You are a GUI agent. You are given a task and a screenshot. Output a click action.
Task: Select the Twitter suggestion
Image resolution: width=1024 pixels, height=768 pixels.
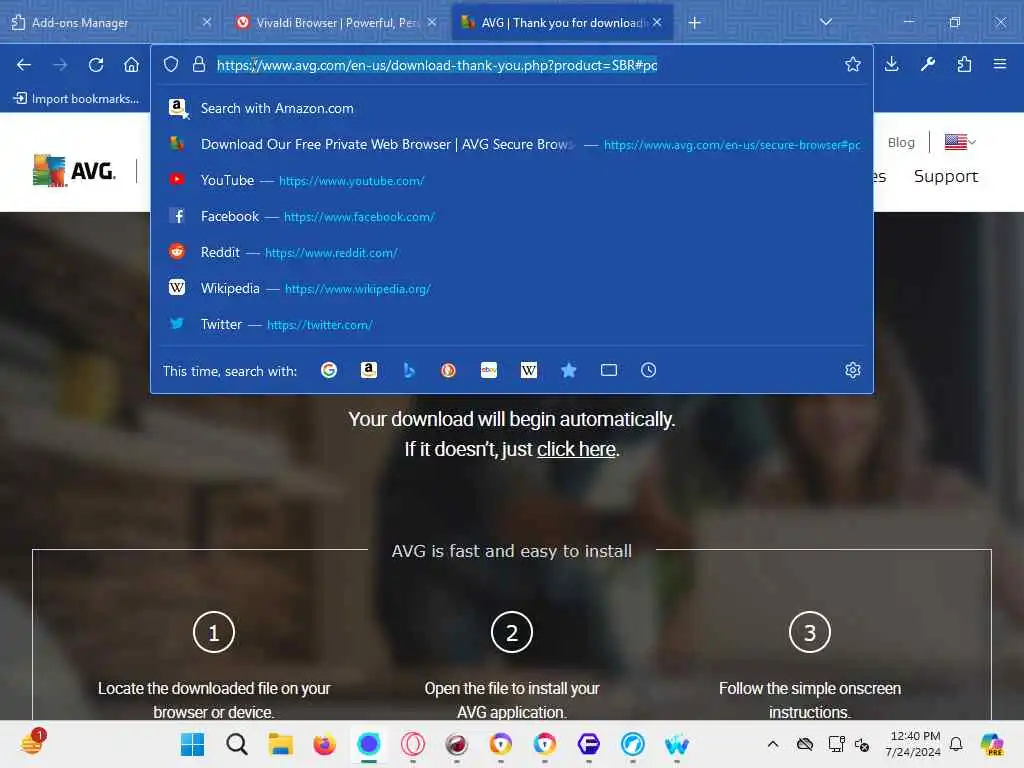click(512, 324)
